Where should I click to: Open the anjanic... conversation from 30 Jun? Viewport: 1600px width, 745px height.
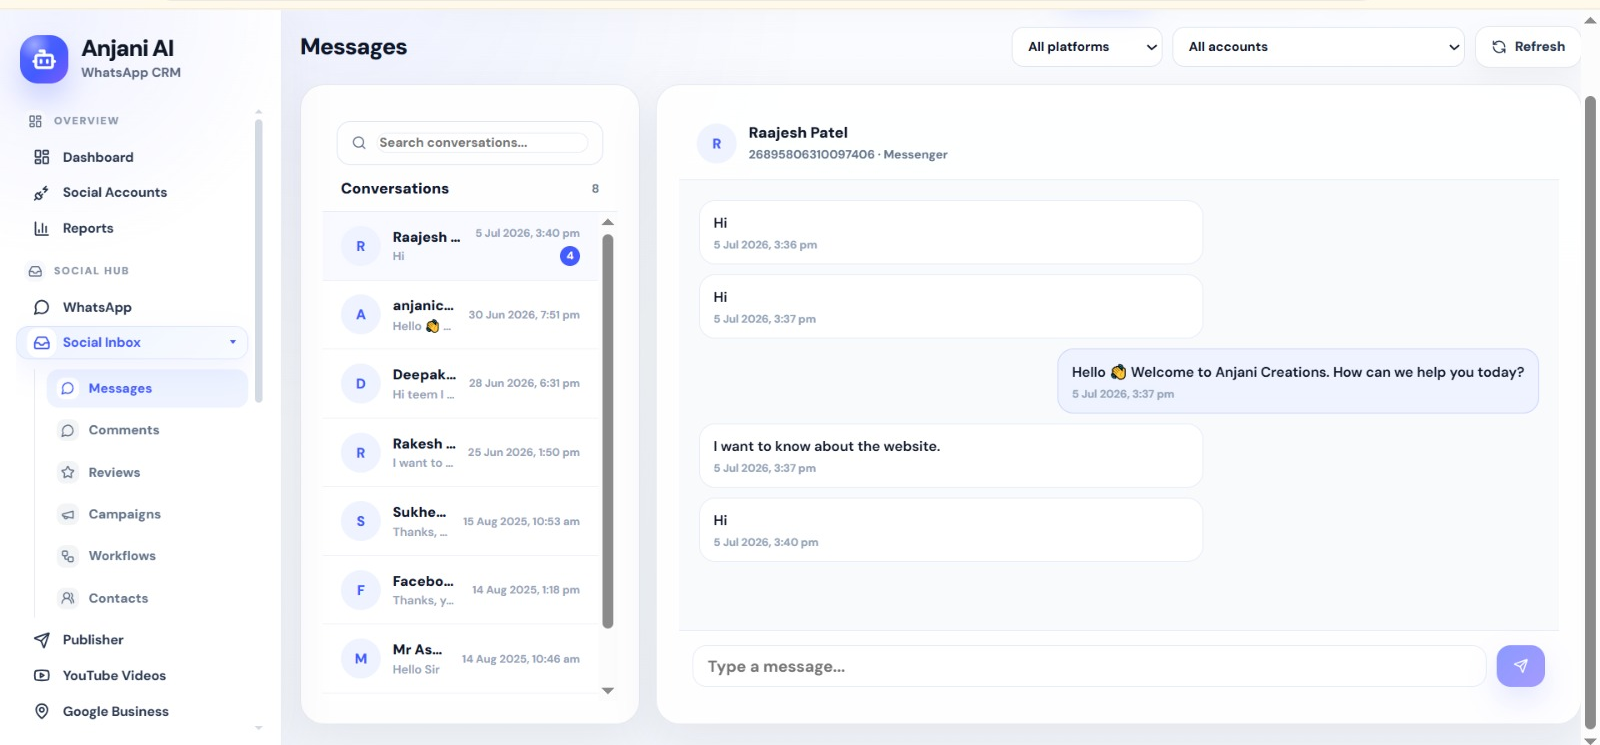pyautogui.click(x=461, y=315)
